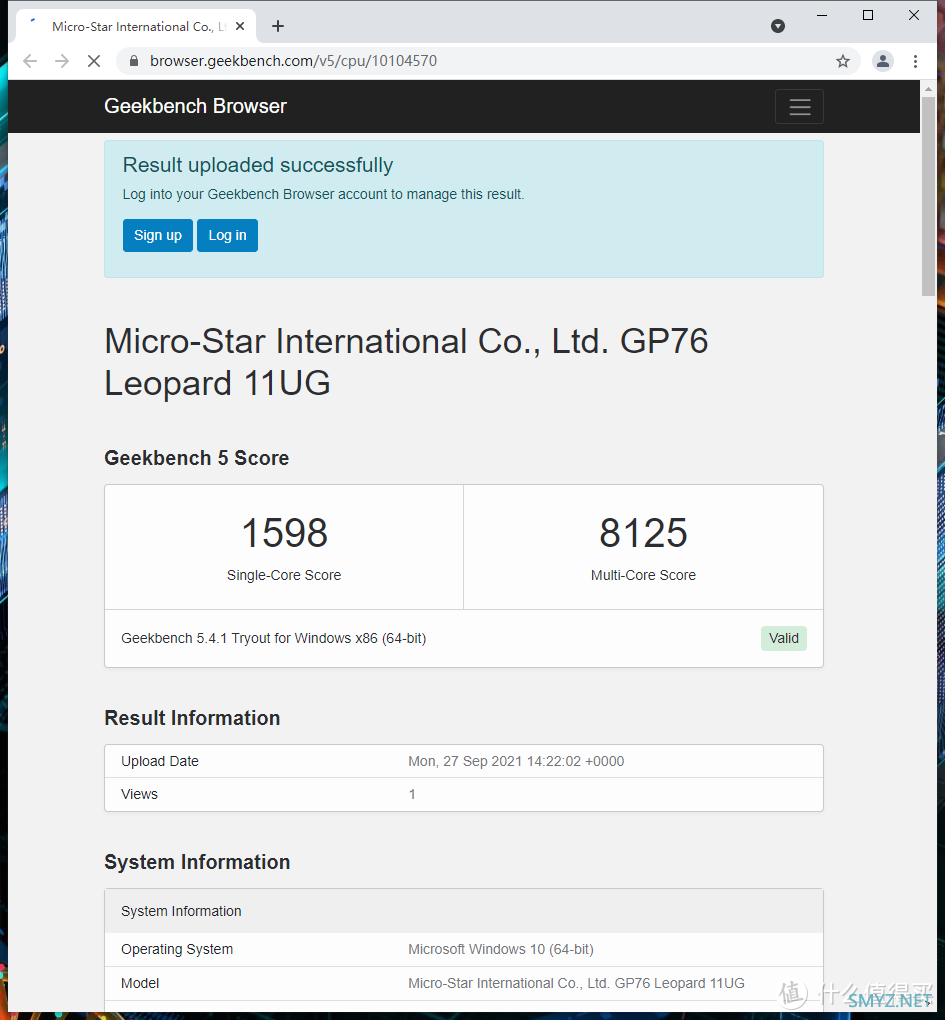Image resolution: width=945 pixels, height=1020 pixels.
Task: Go back to the previous page
Action: point(30,61)
